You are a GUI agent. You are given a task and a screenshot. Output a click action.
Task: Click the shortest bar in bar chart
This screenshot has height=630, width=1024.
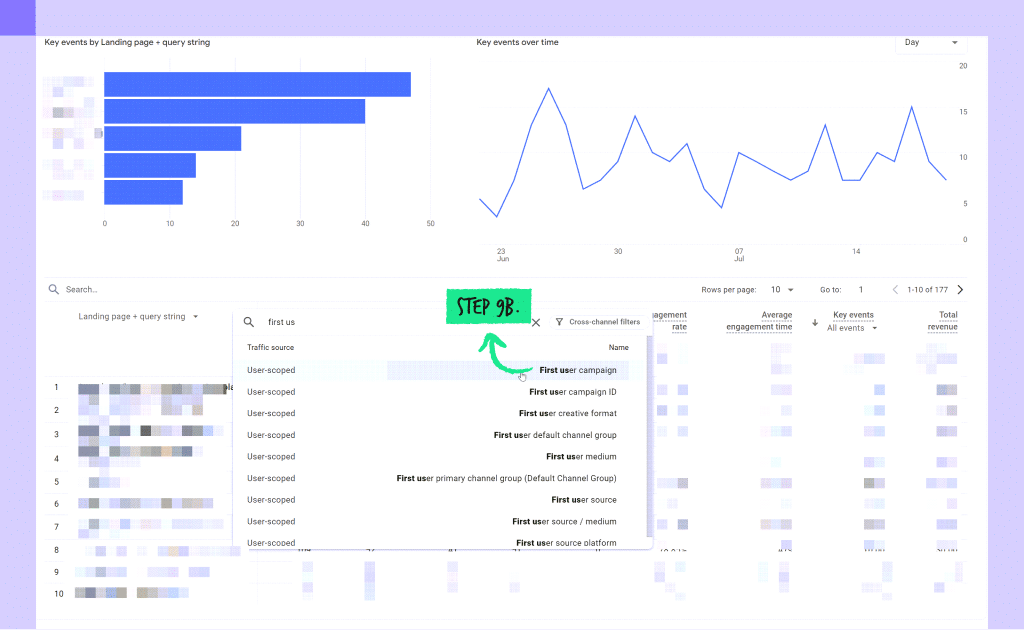coord(144,192)
